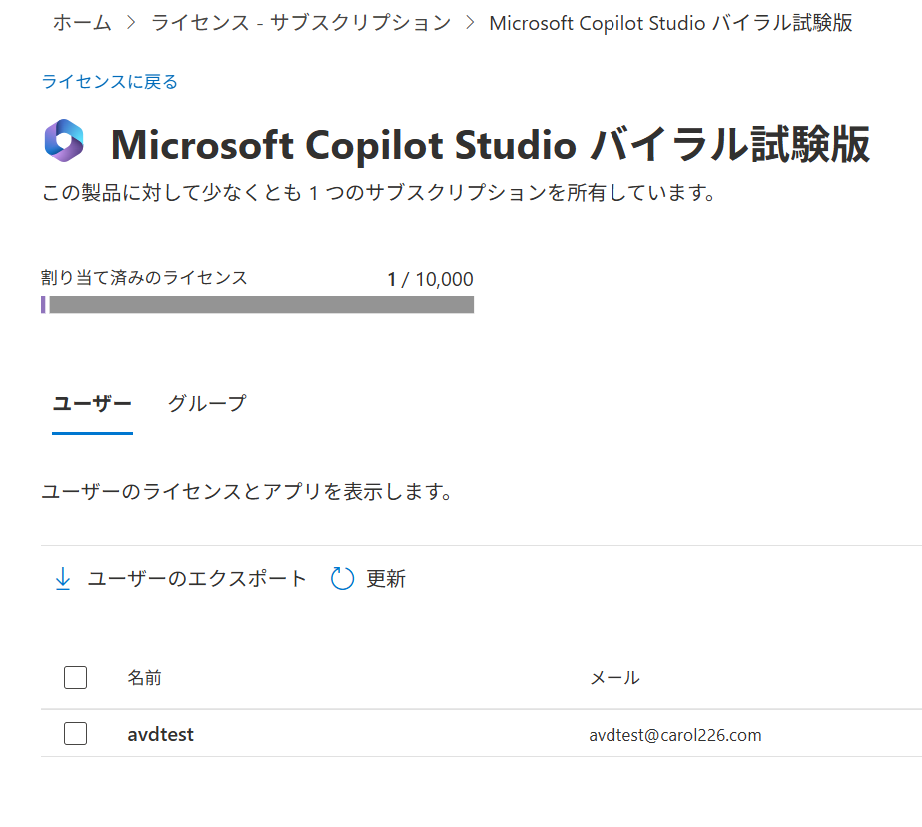The image size is (922, 827).
Task: Click the Microsoft Copilot Studio バイラル試験版 page heading
Action: (490, 144)
